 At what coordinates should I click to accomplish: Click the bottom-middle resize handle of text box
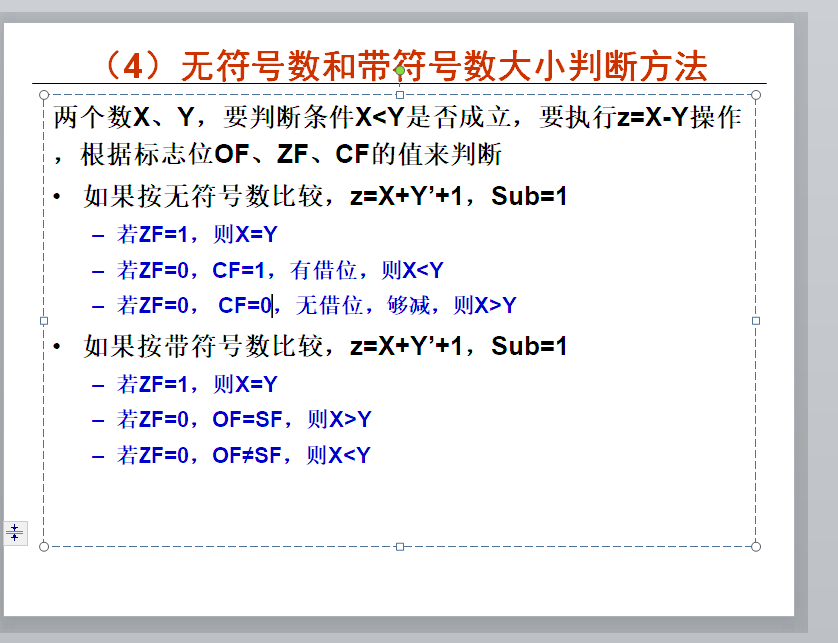coord(400,546)
